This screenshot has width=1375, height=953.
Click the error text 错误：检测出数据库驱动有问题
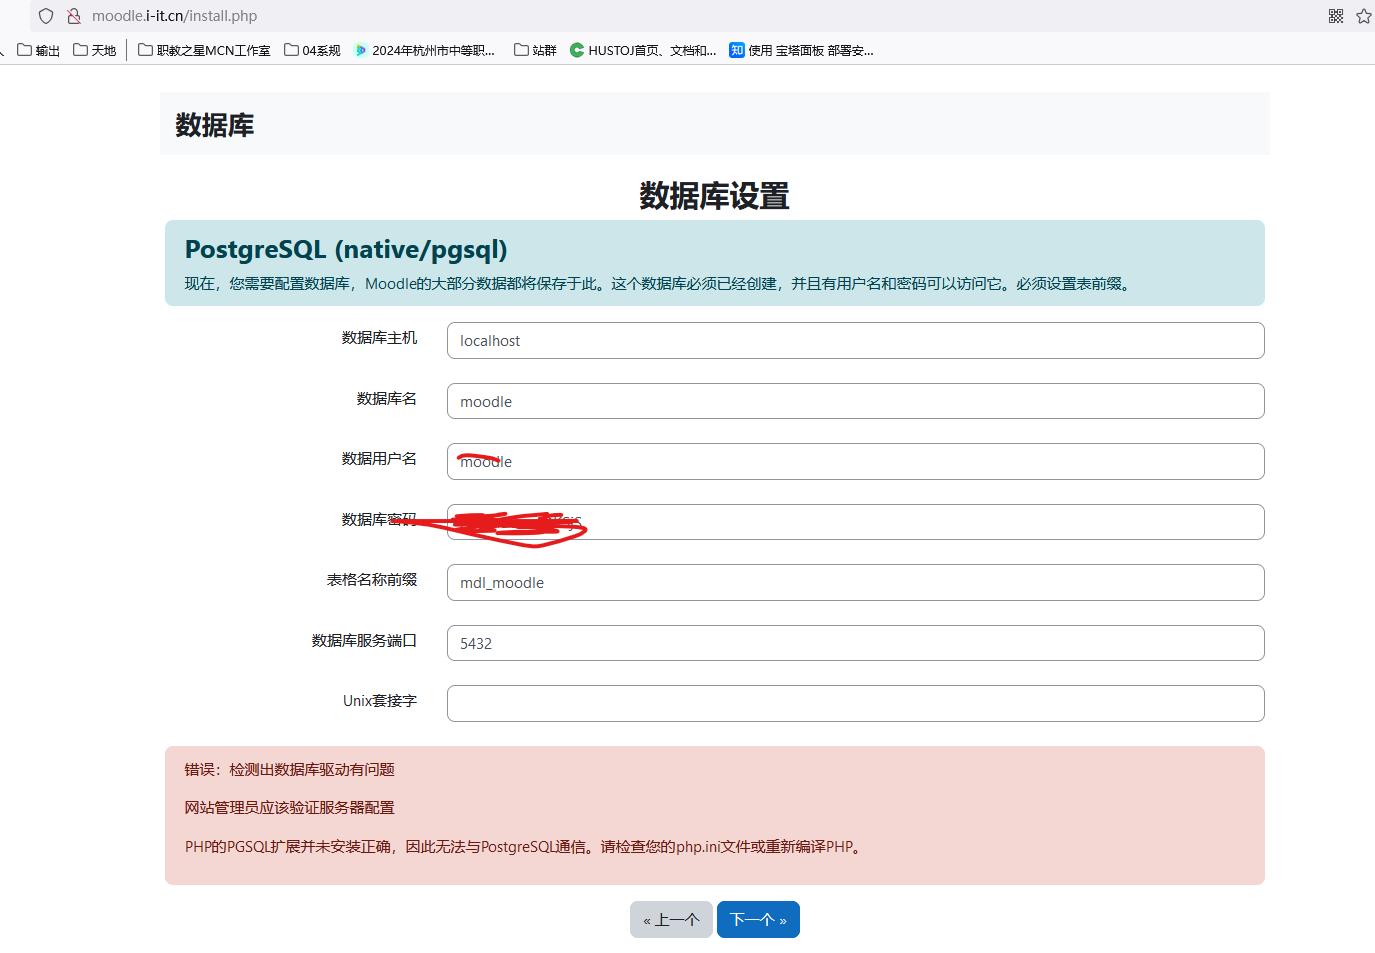pos(290,769)
